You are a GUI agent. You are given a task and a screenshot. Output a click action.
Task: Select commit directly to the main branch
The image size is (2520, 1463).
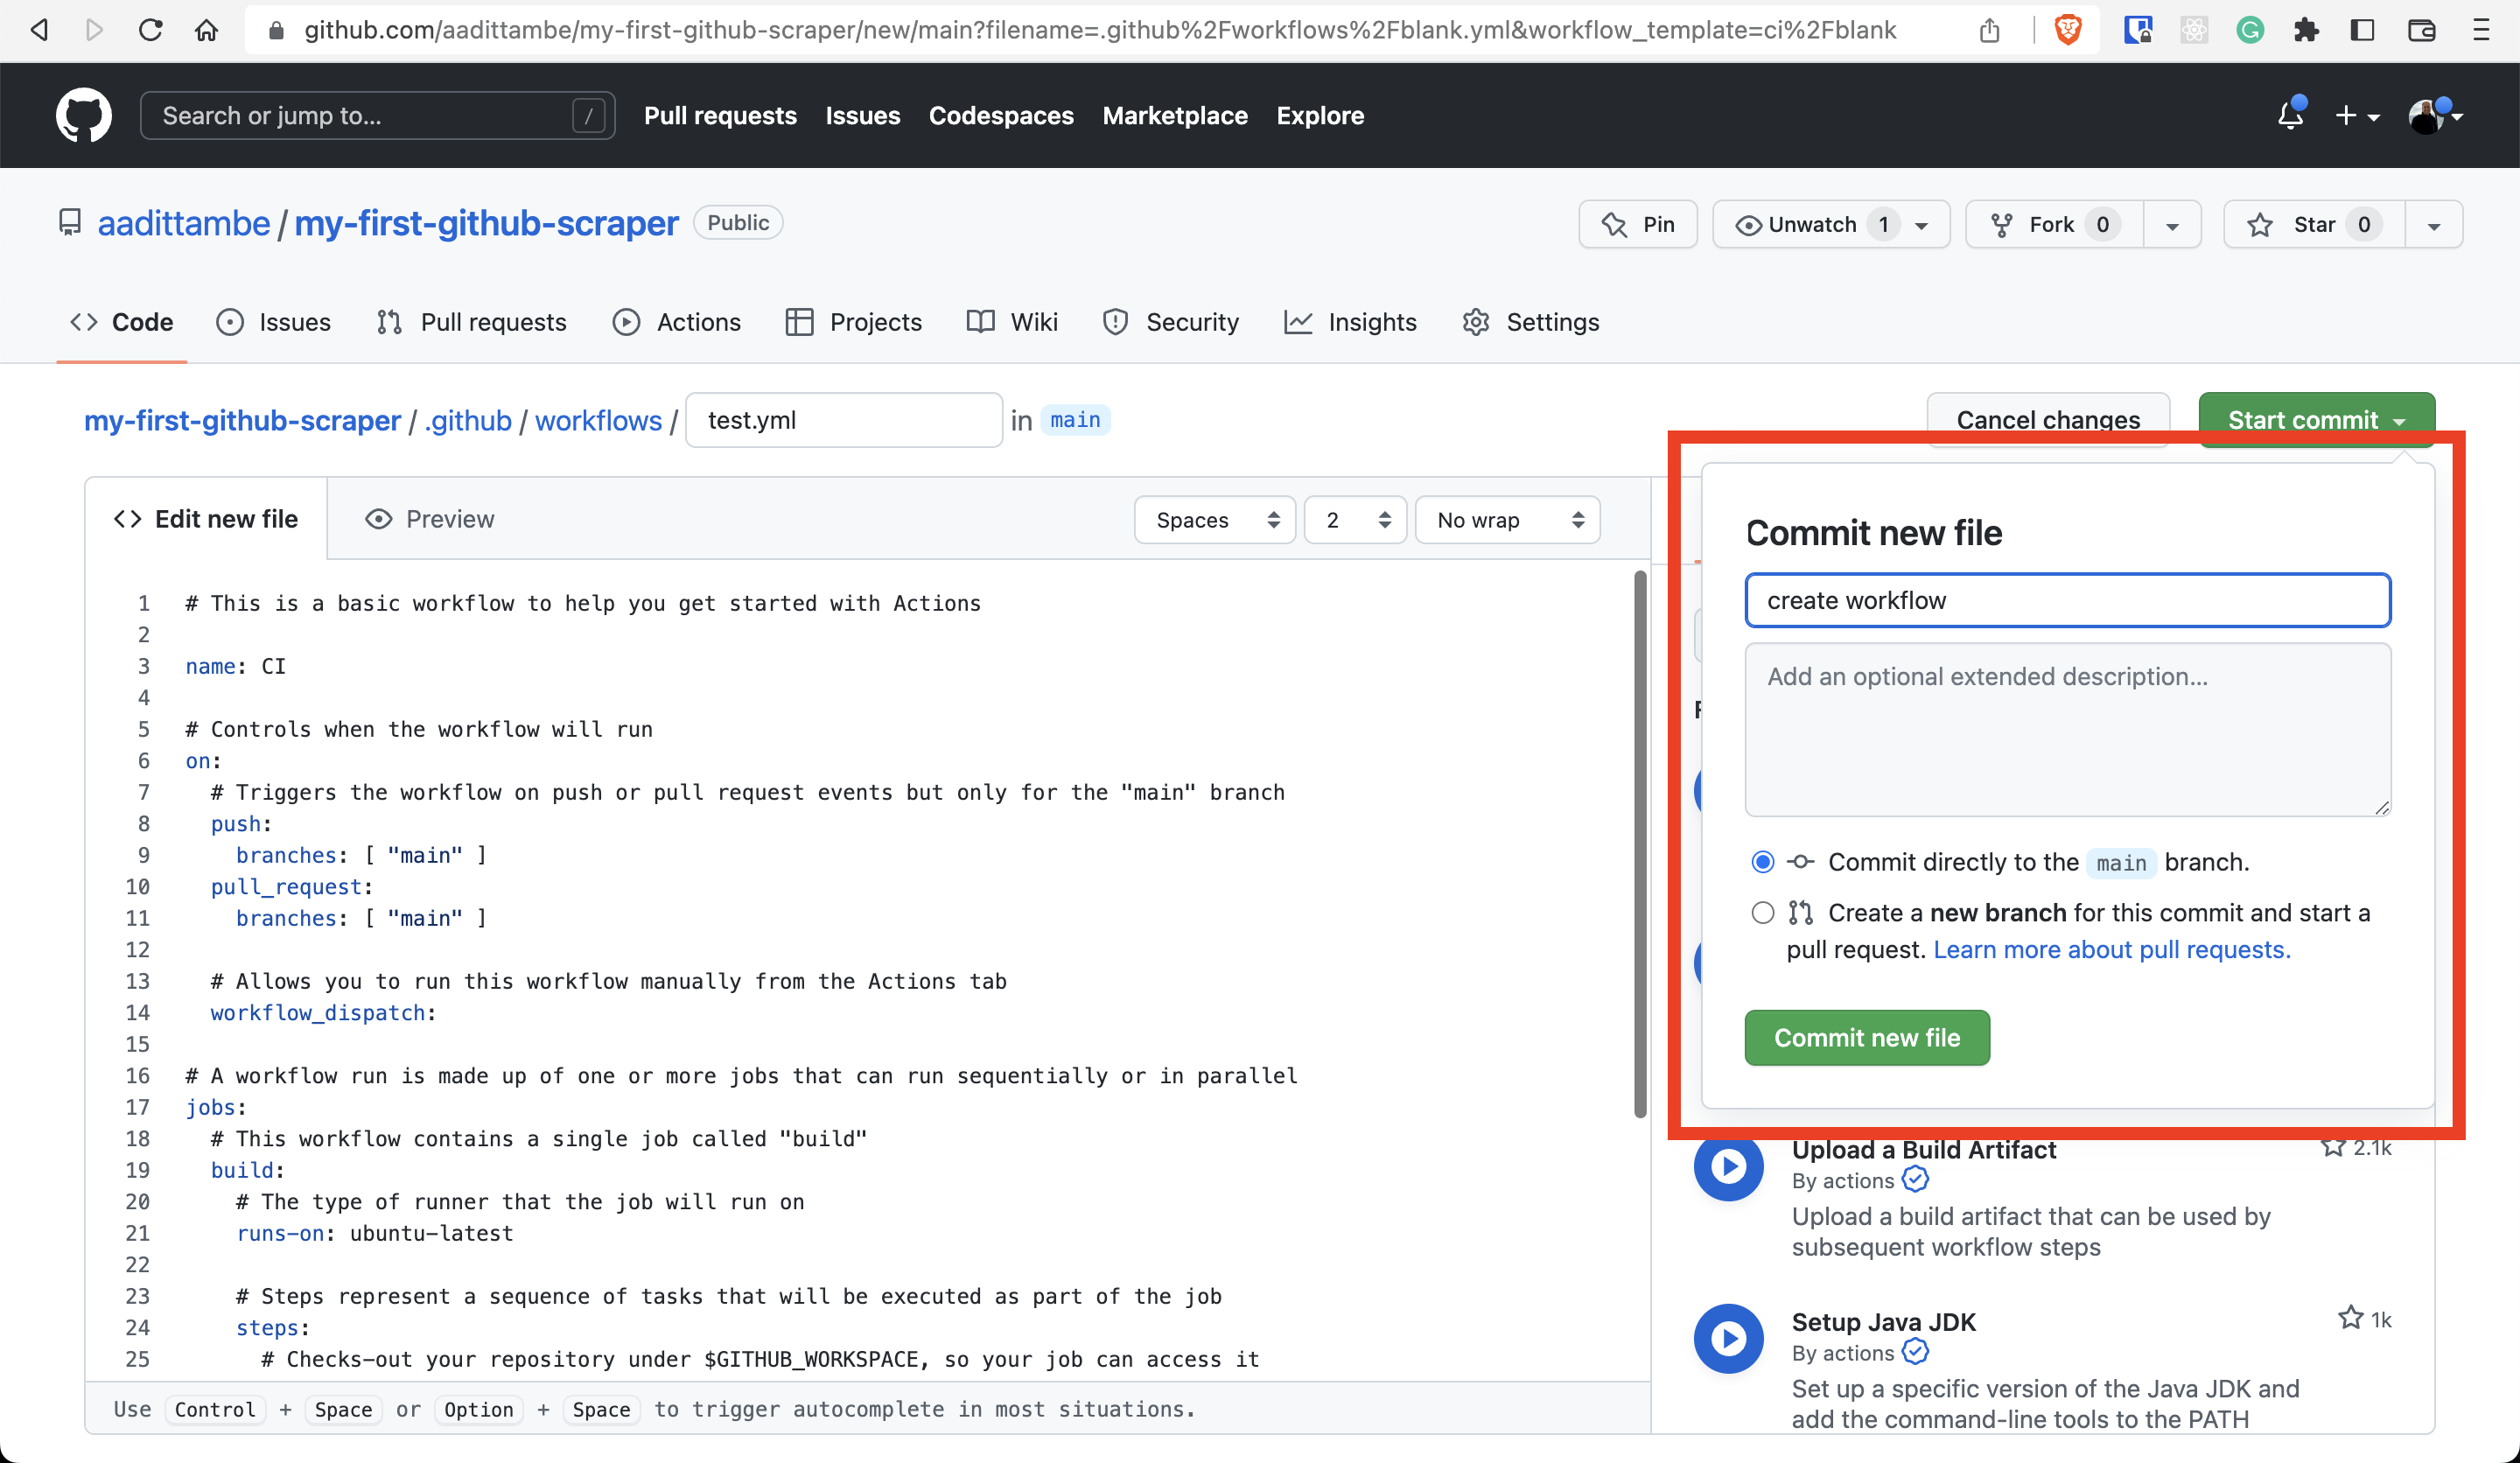(1762, 861)
